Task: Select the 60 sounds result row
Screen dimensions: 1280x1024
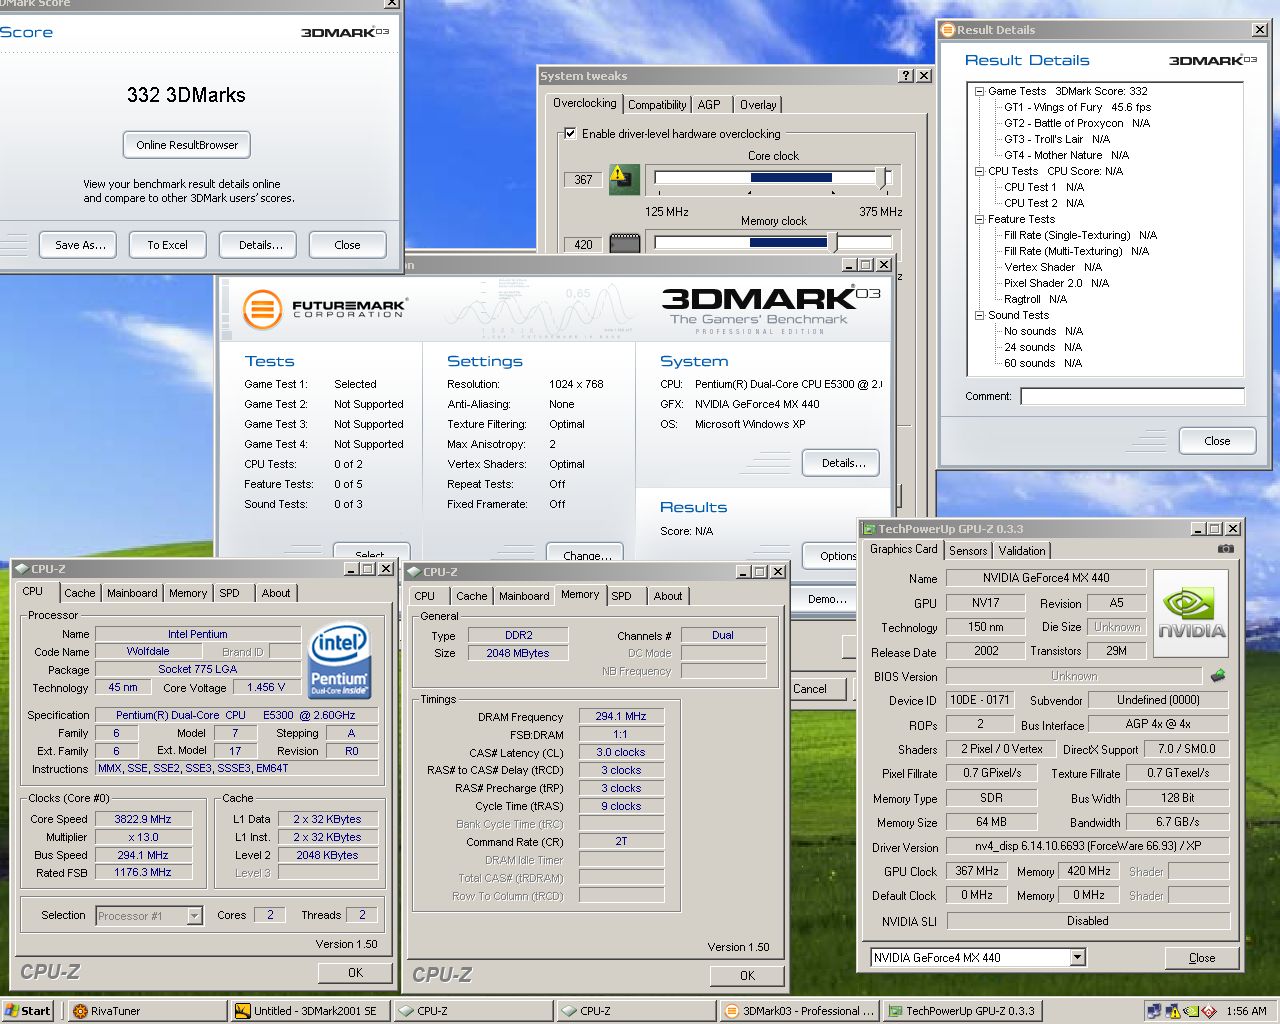Action: [1043, 363]
